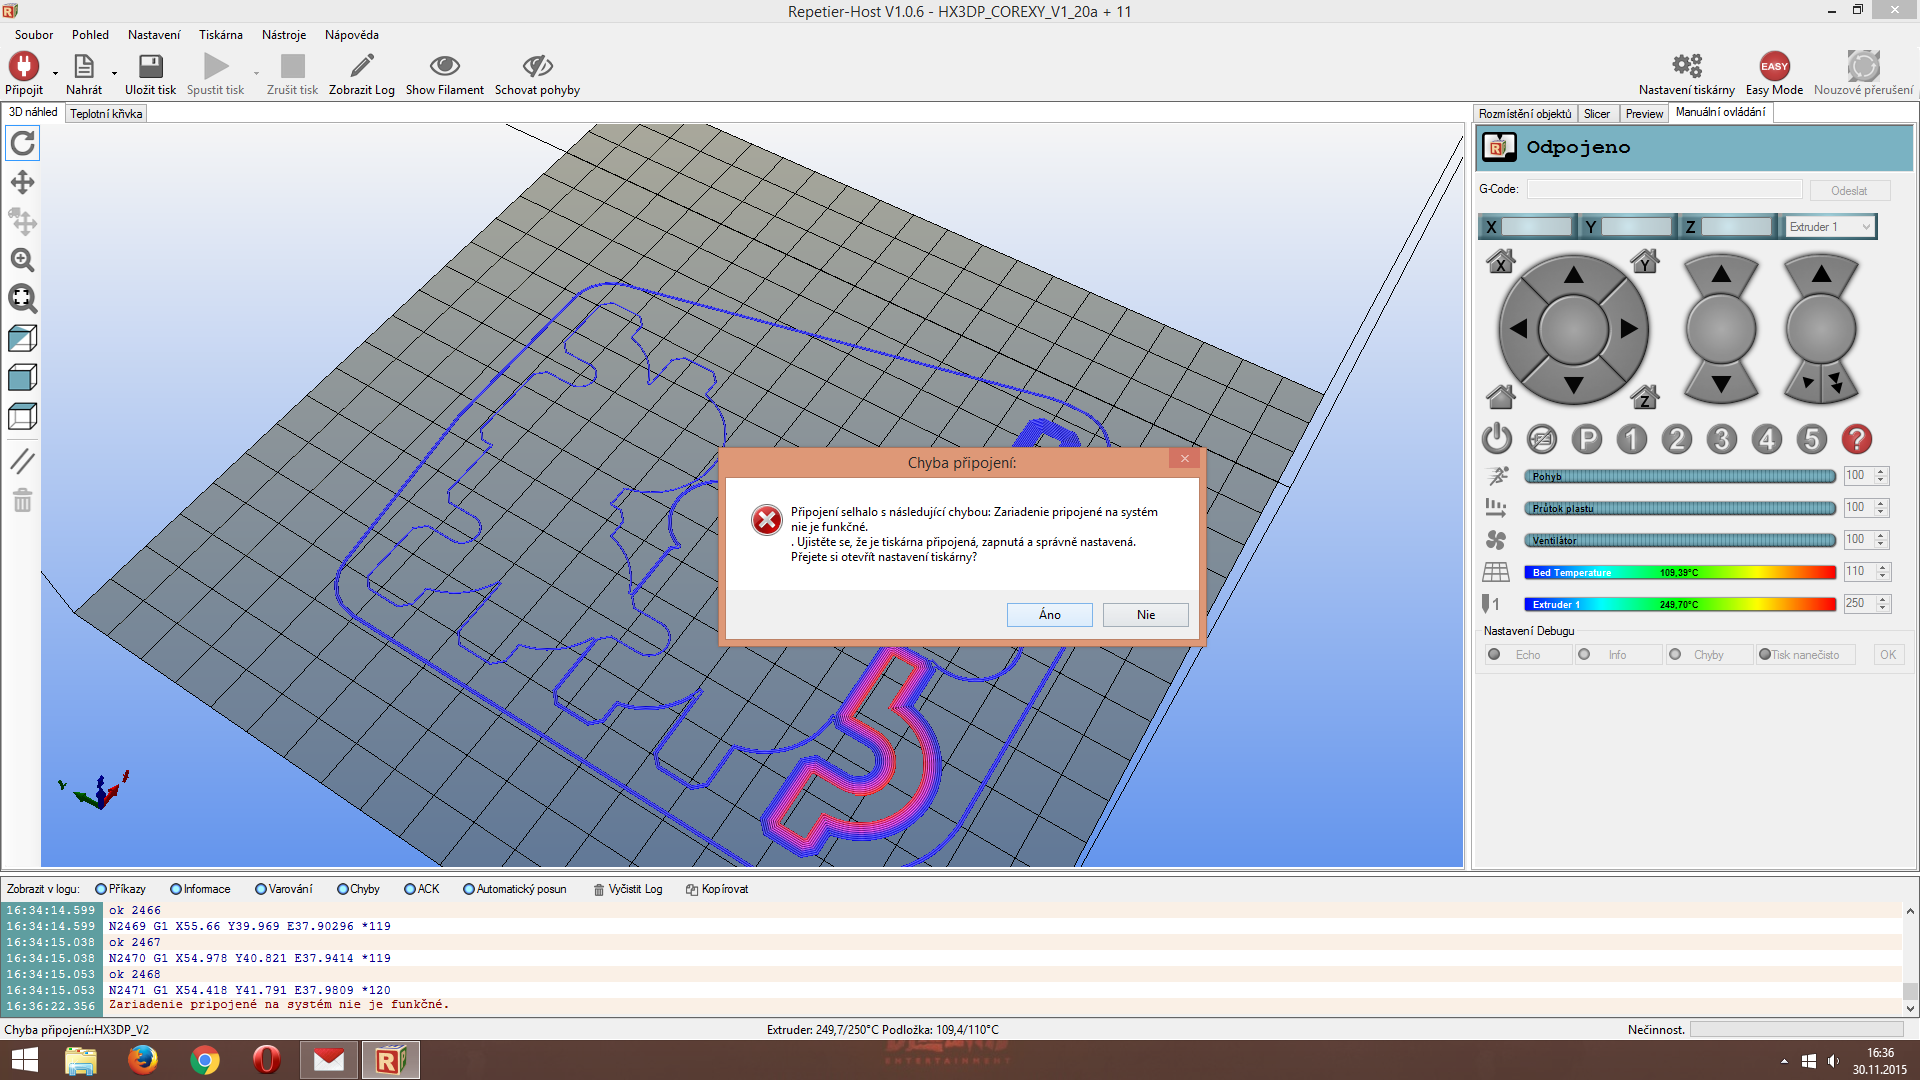Click the reset view rotate icon

22,143
